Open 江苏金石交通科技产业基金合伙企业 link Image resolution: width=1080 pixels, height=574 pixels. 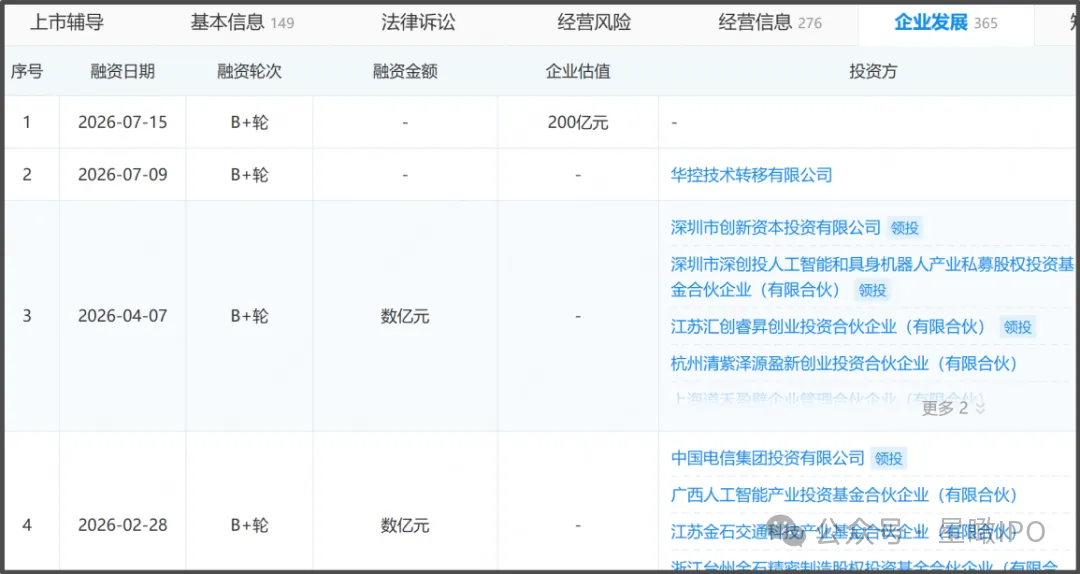point(844,531)
